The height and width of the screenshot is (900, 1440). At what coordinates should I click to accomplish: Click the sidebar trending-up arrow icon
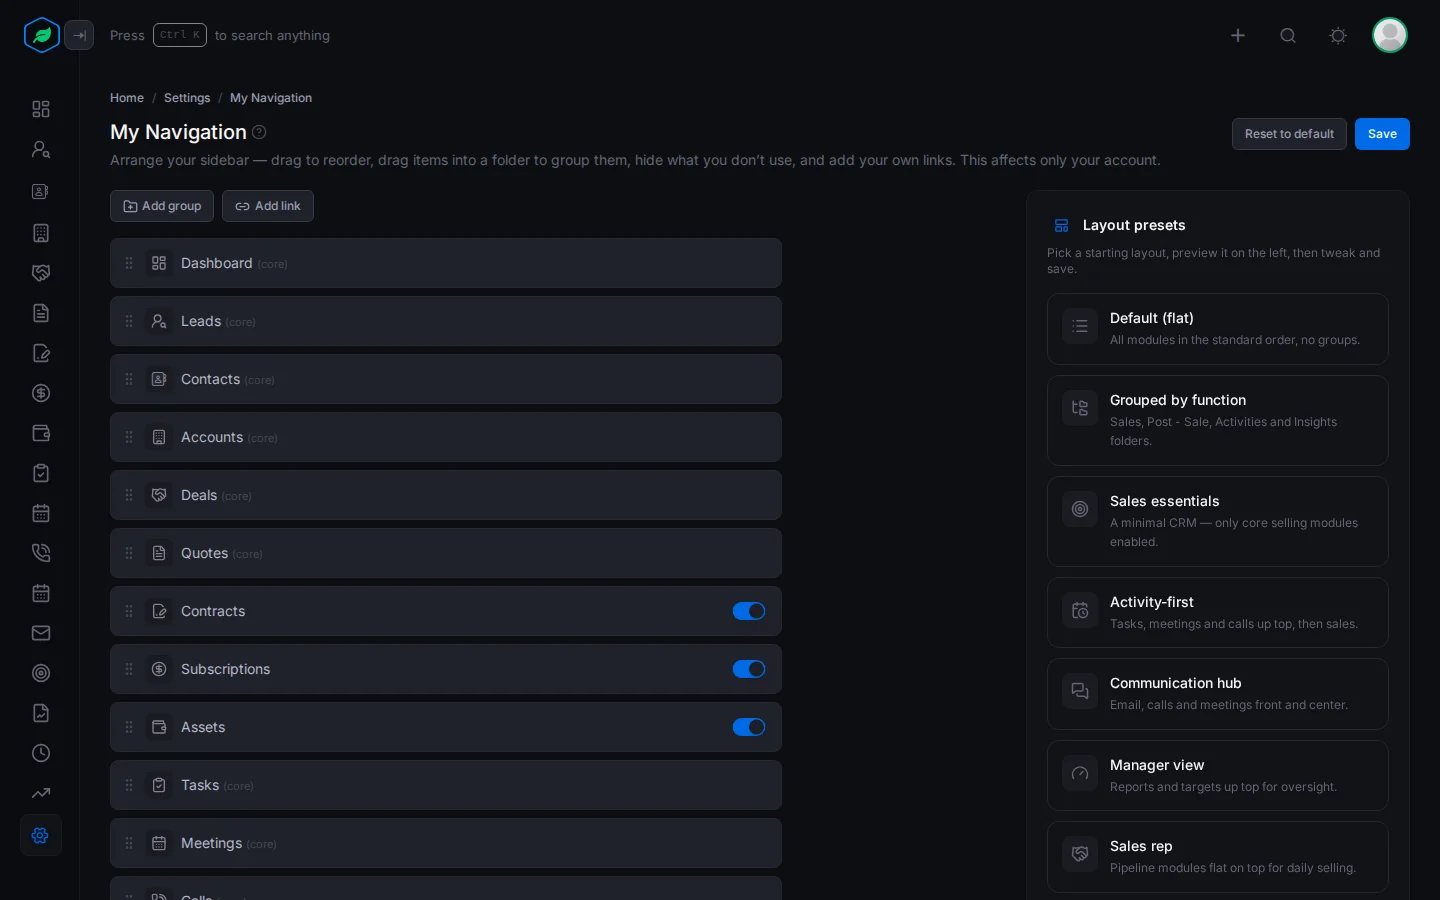tap(41, 793)
